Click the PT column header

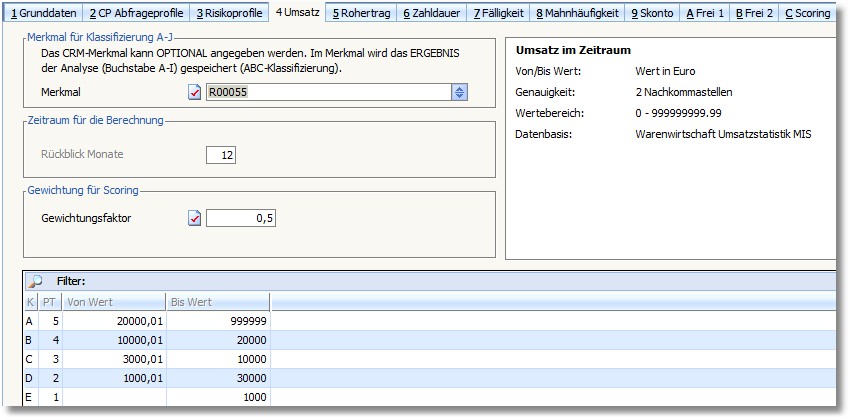click(x=49, y=301)
